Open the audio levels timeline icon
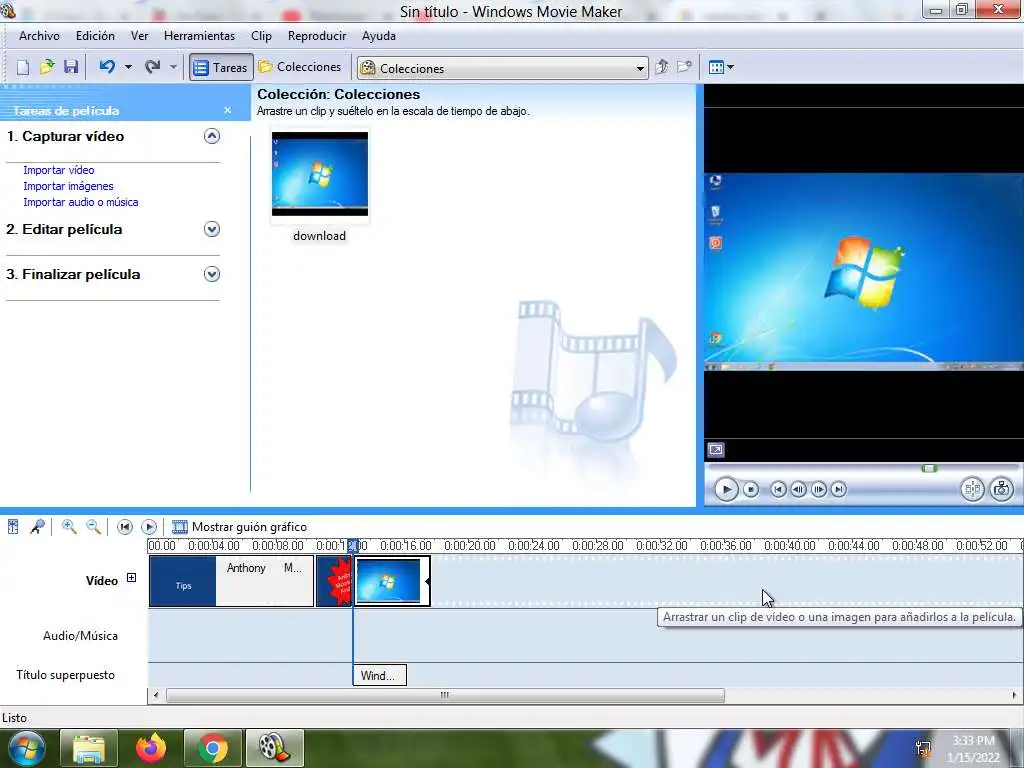This screenshot has height=768, width=1024. point(13,526)
